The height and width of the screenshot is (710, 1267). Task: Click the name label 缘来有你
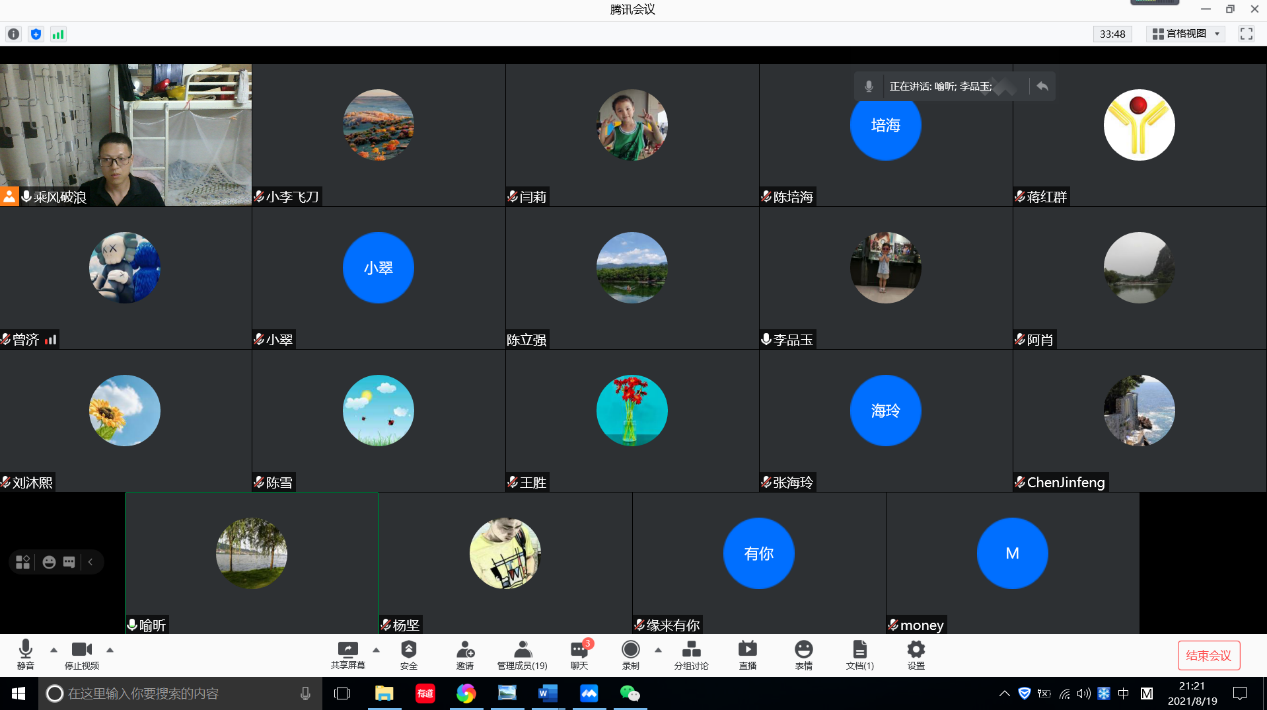[673, 625]
